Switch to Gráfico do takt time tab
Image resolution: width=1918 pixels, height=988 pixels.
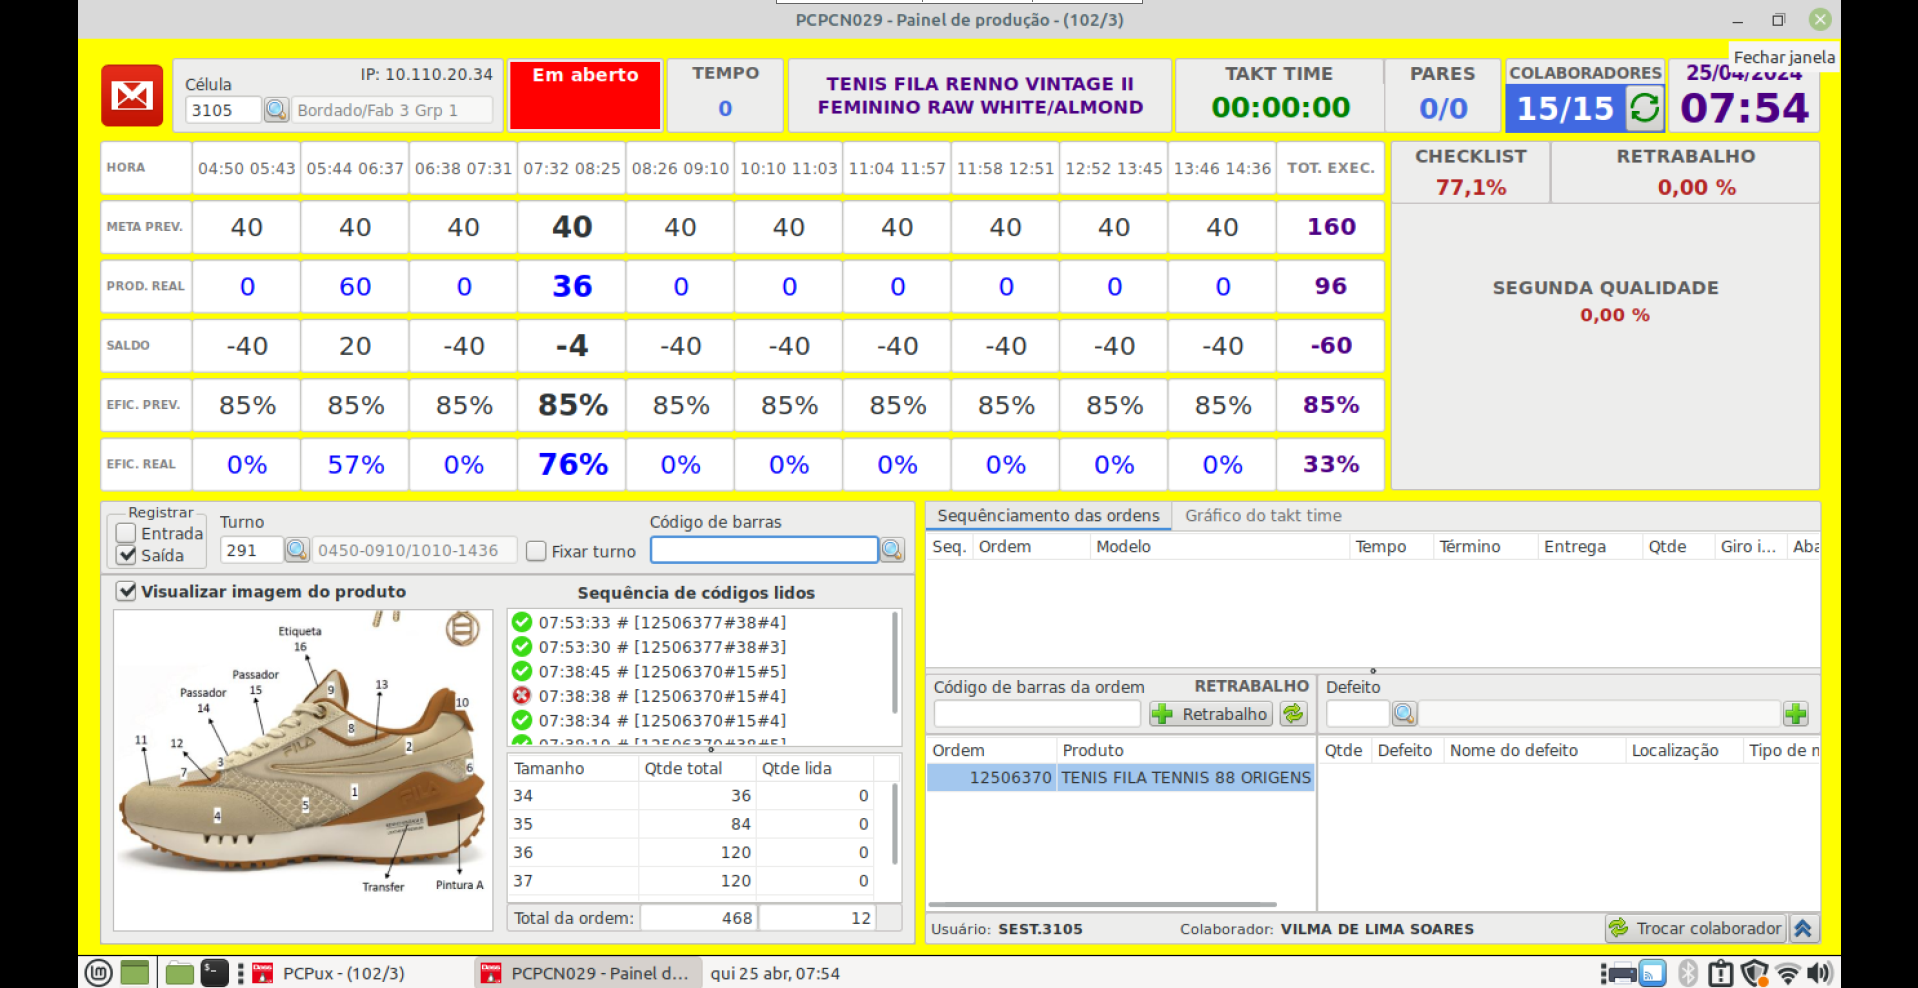[1263, 516]
